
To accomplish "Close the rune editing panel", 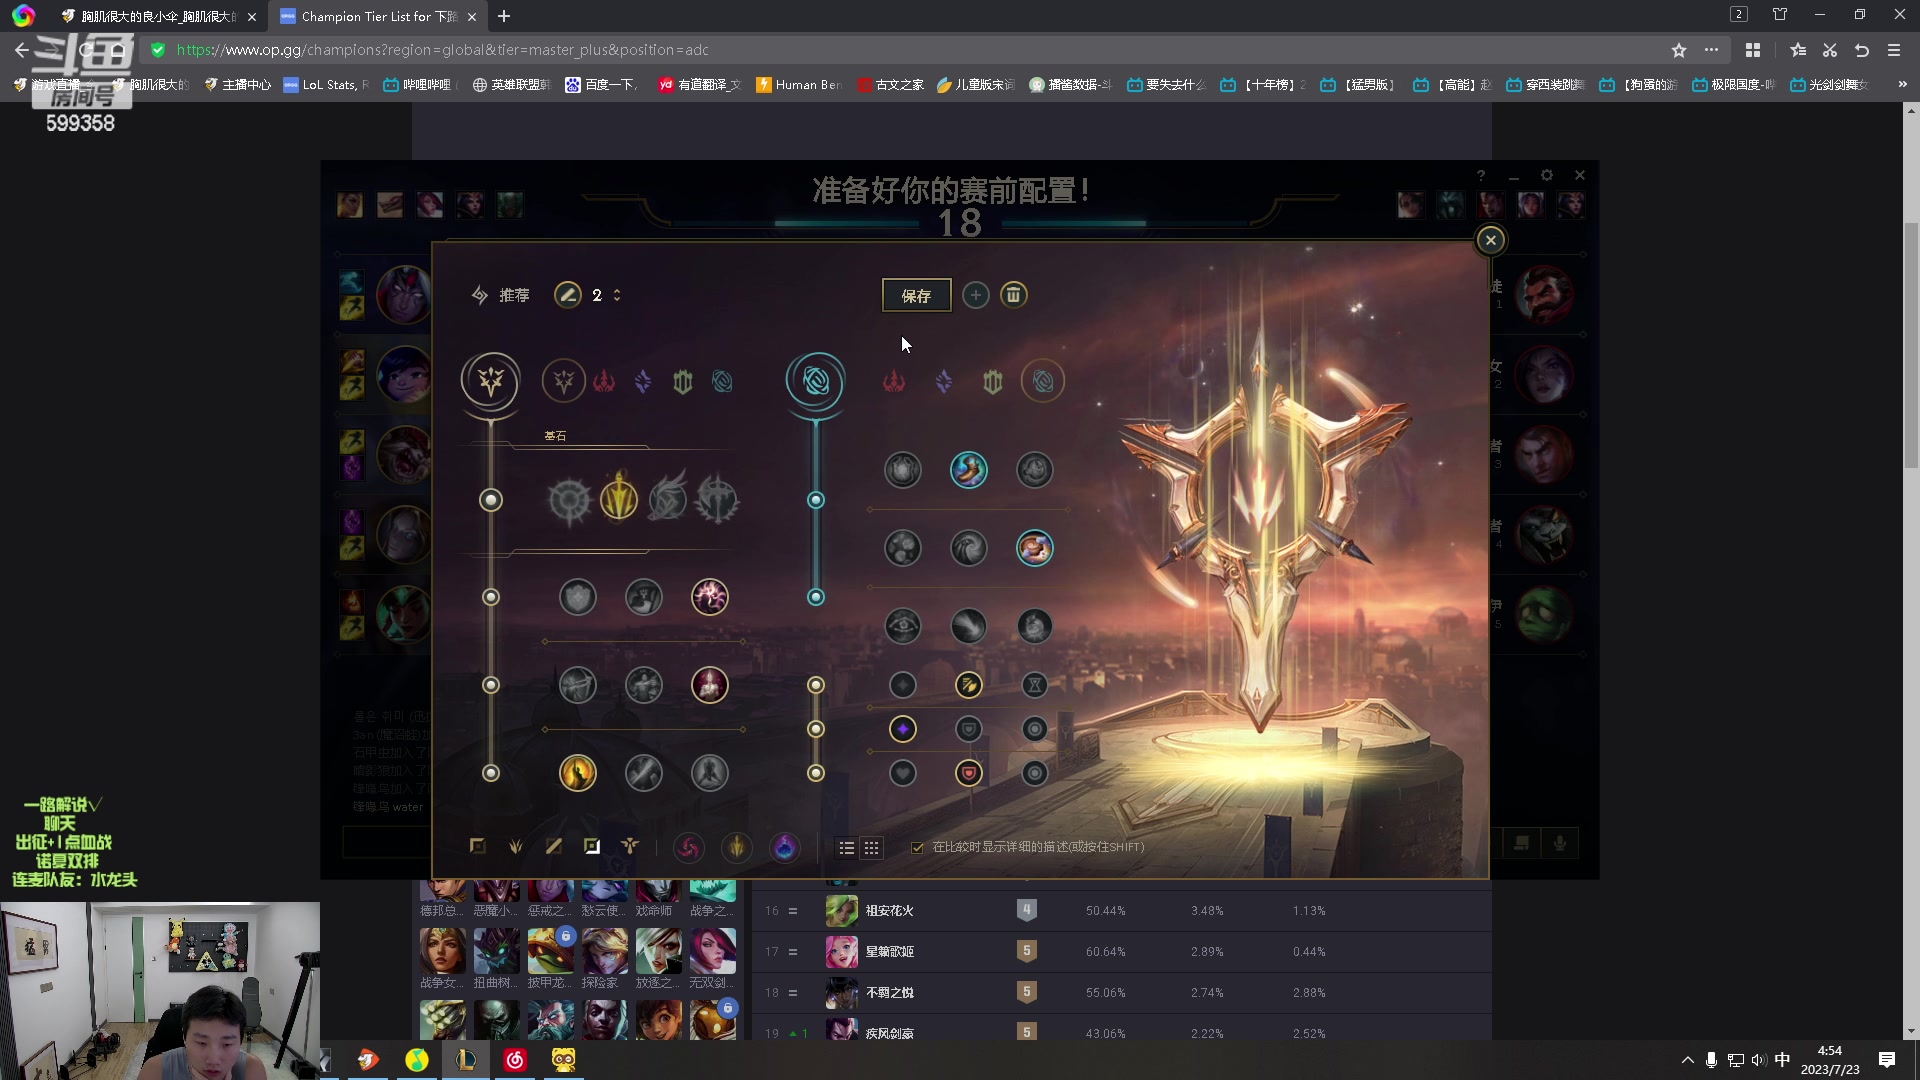I will tap(1490, 240).
